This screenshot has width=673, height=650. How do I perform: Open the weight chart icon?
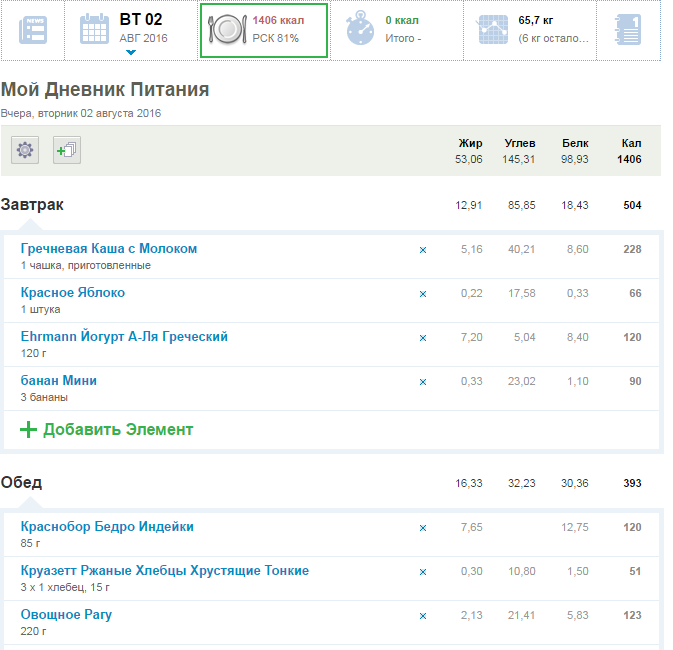[x=493, y=30]
